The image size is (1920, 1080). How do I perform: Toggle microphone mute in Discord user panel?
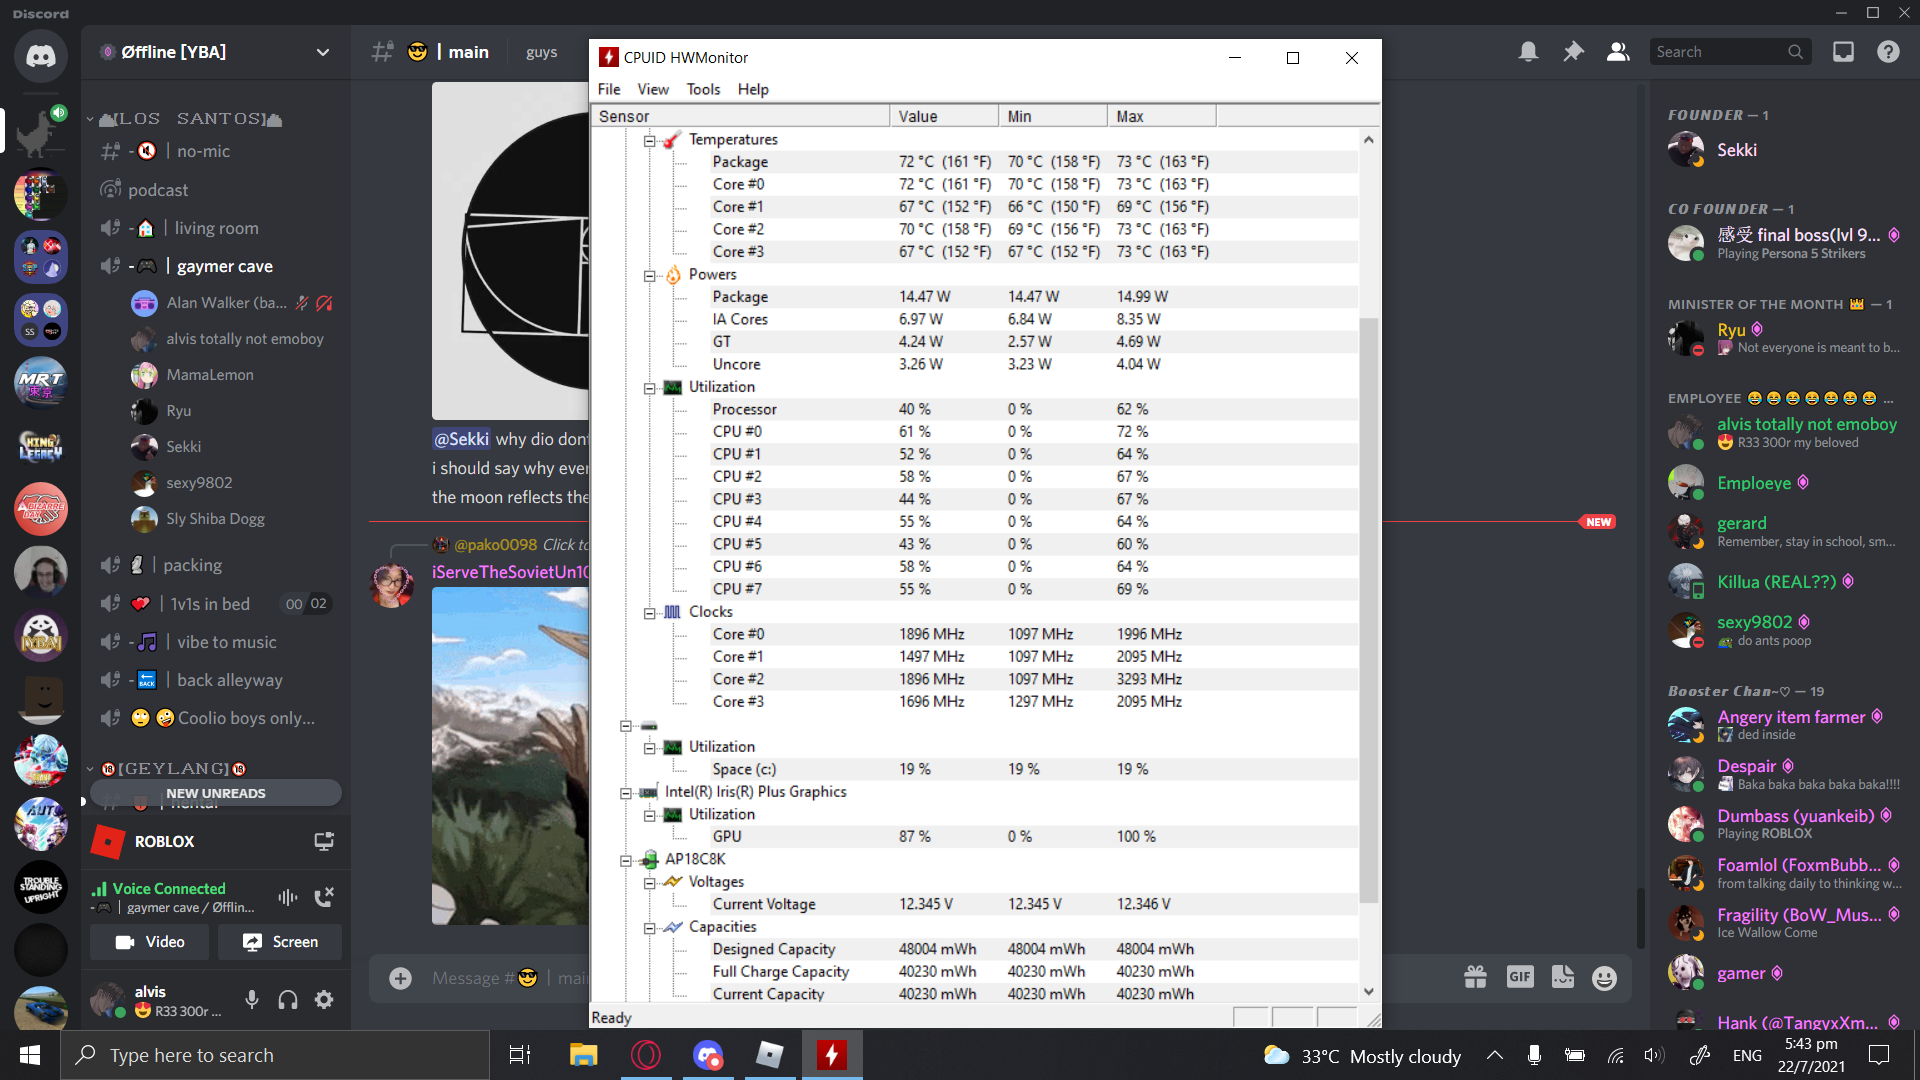point(252,999)
